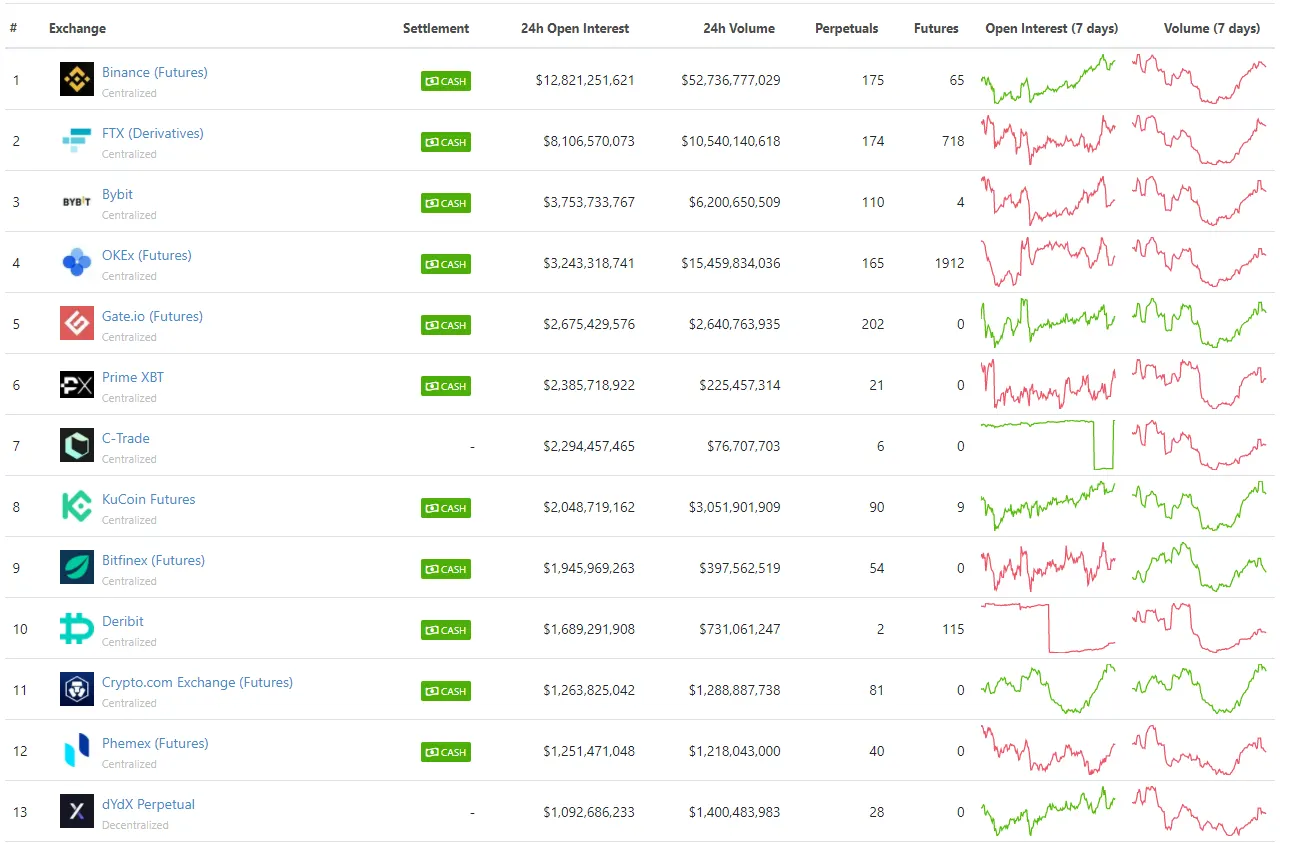Click the Volume (7 days) column header

tap(1212, 28)
